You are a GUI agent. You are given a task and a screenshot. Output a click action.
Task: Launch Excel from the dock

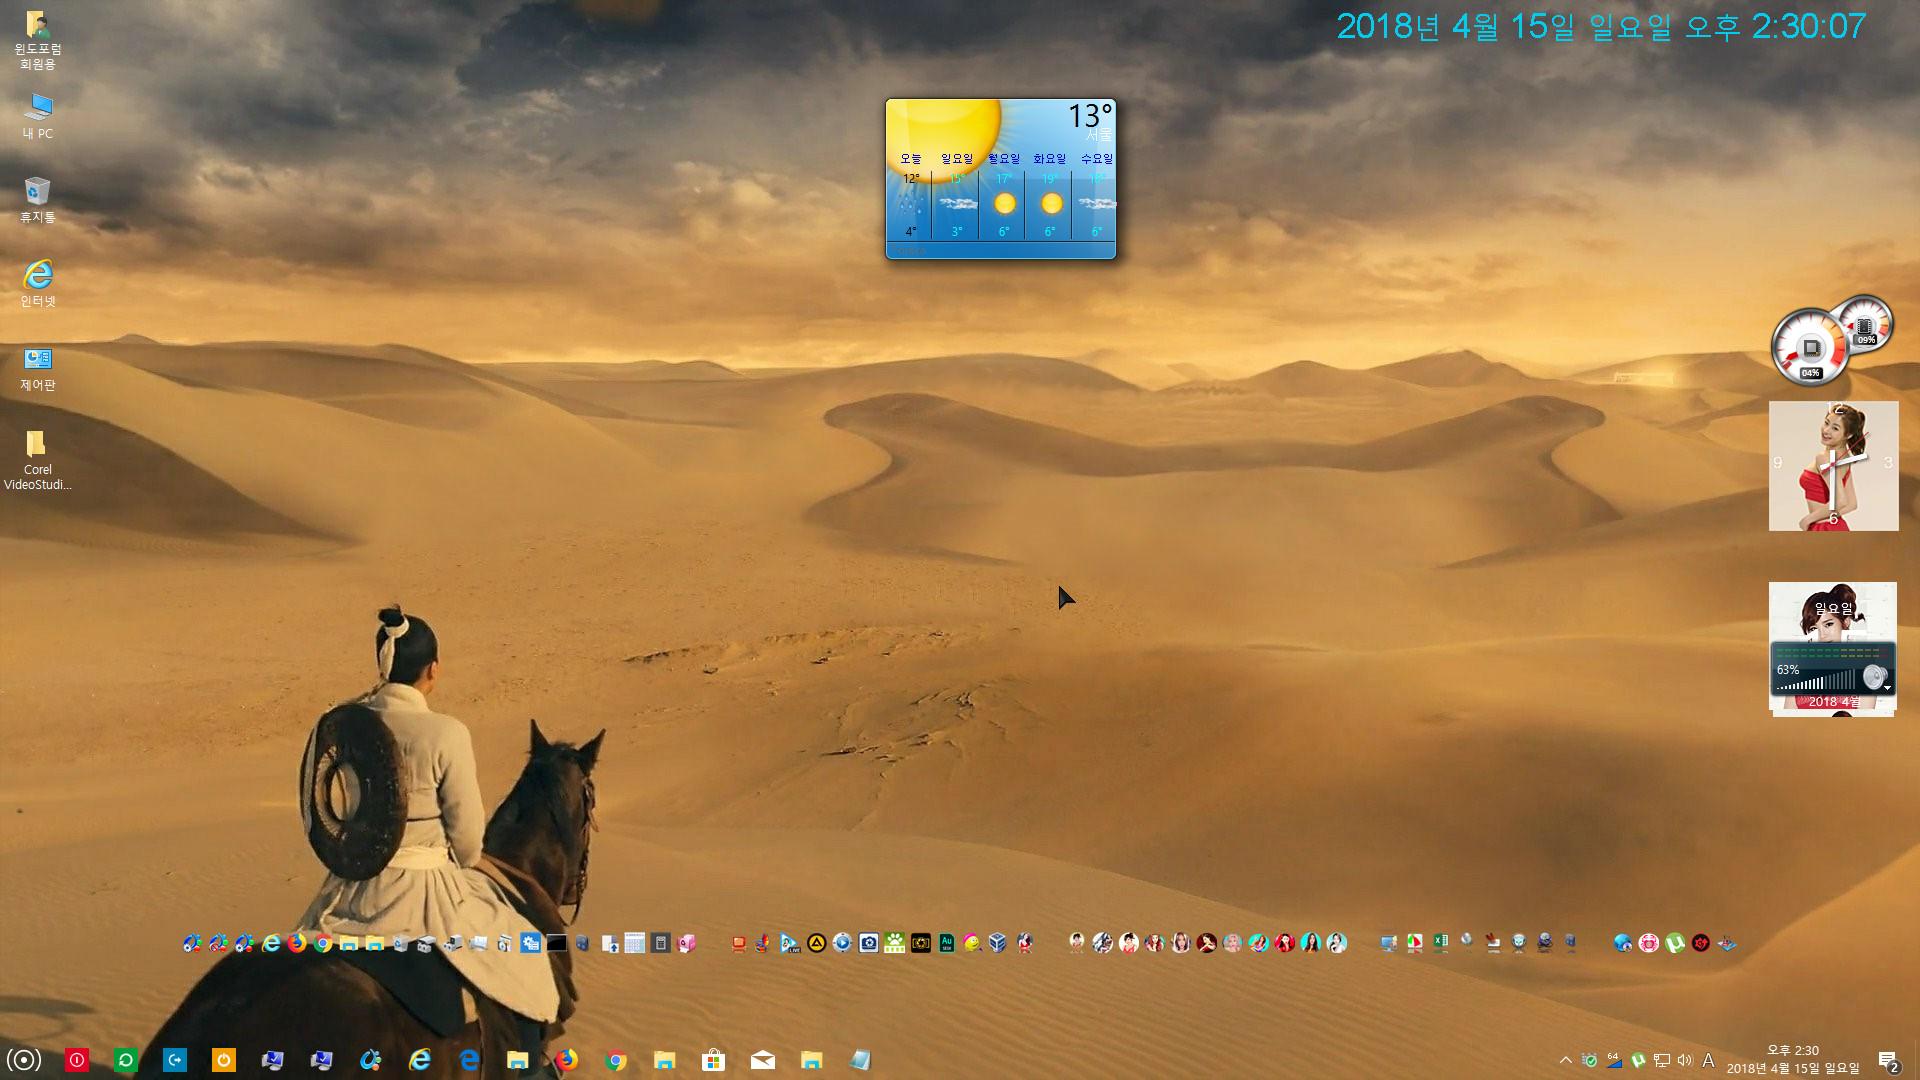1441,942
